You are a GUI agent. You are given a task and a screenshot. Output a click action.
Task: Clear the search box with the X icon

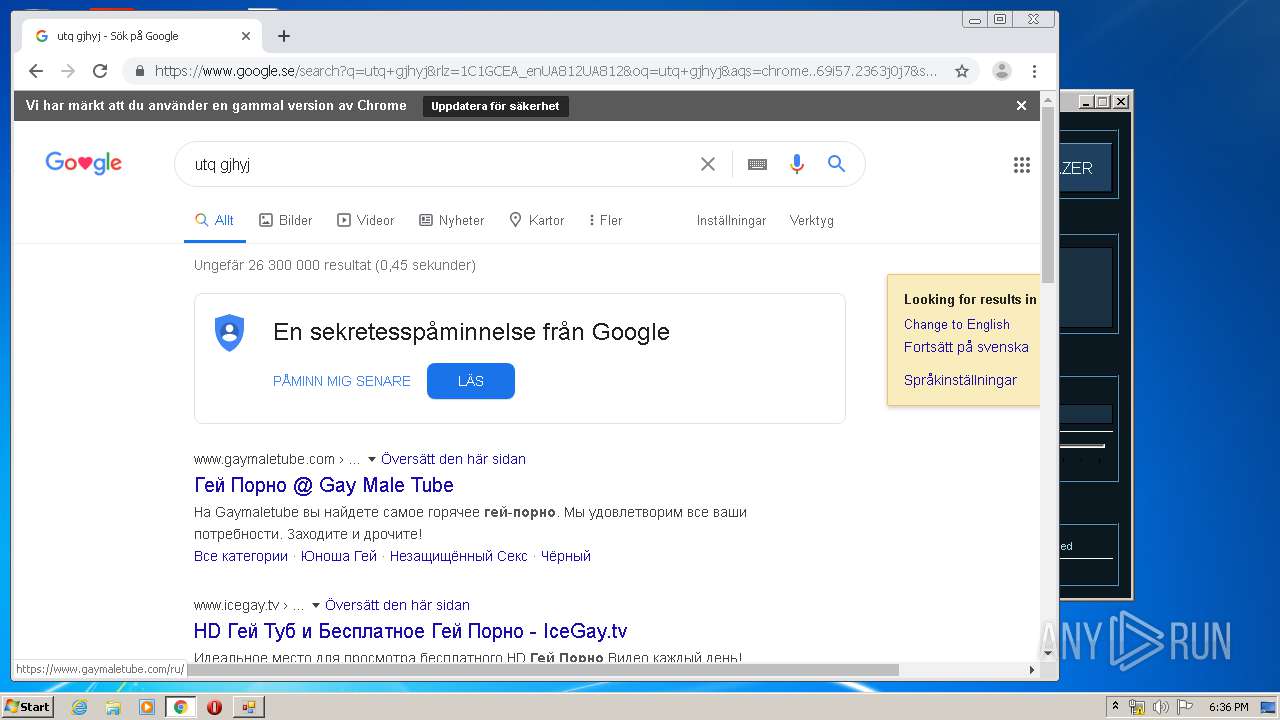coord(708,164)
